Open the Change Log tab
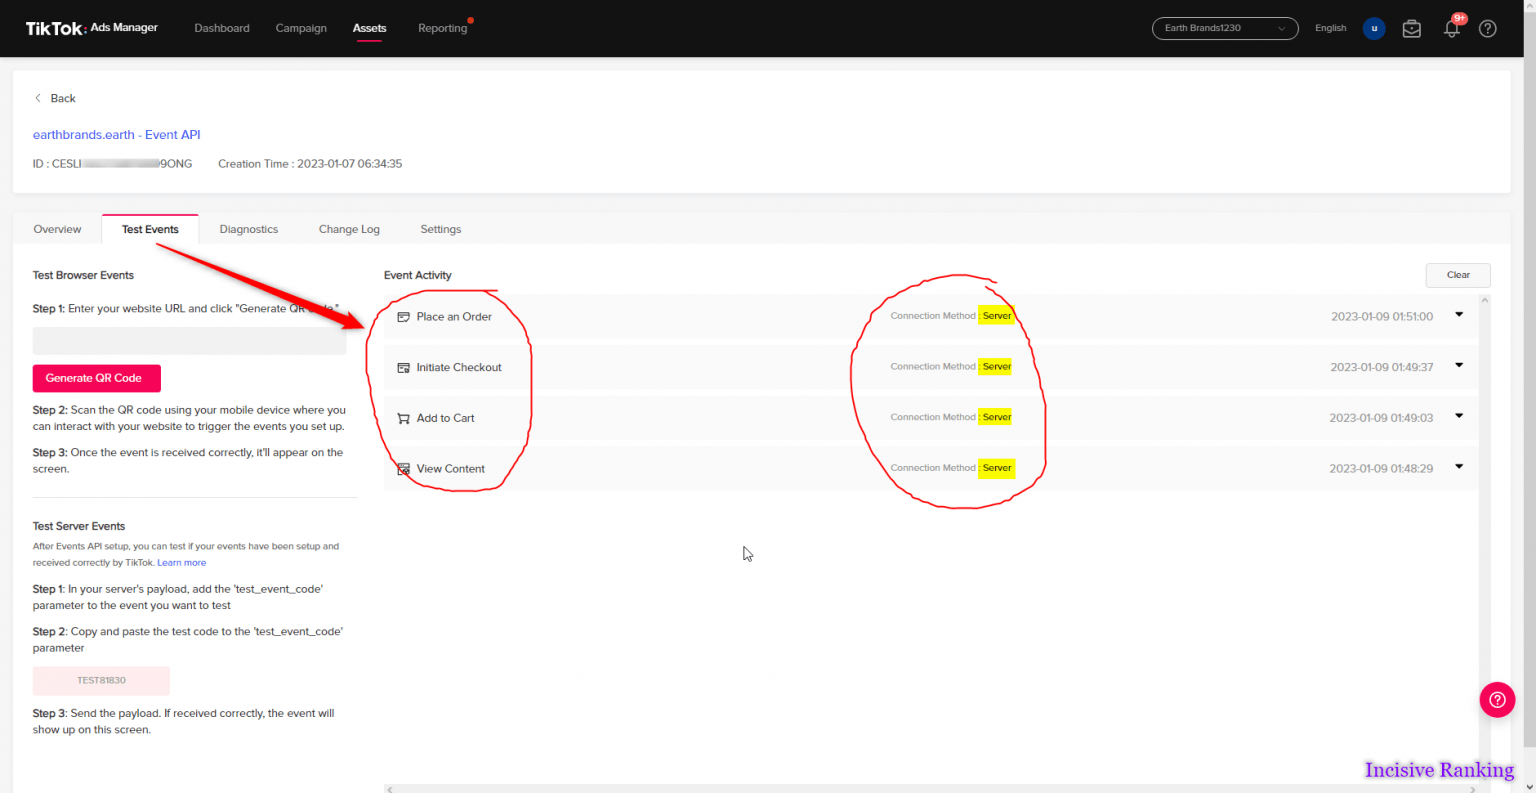Viewport: 1536px width, 793px height. [349, 229]
